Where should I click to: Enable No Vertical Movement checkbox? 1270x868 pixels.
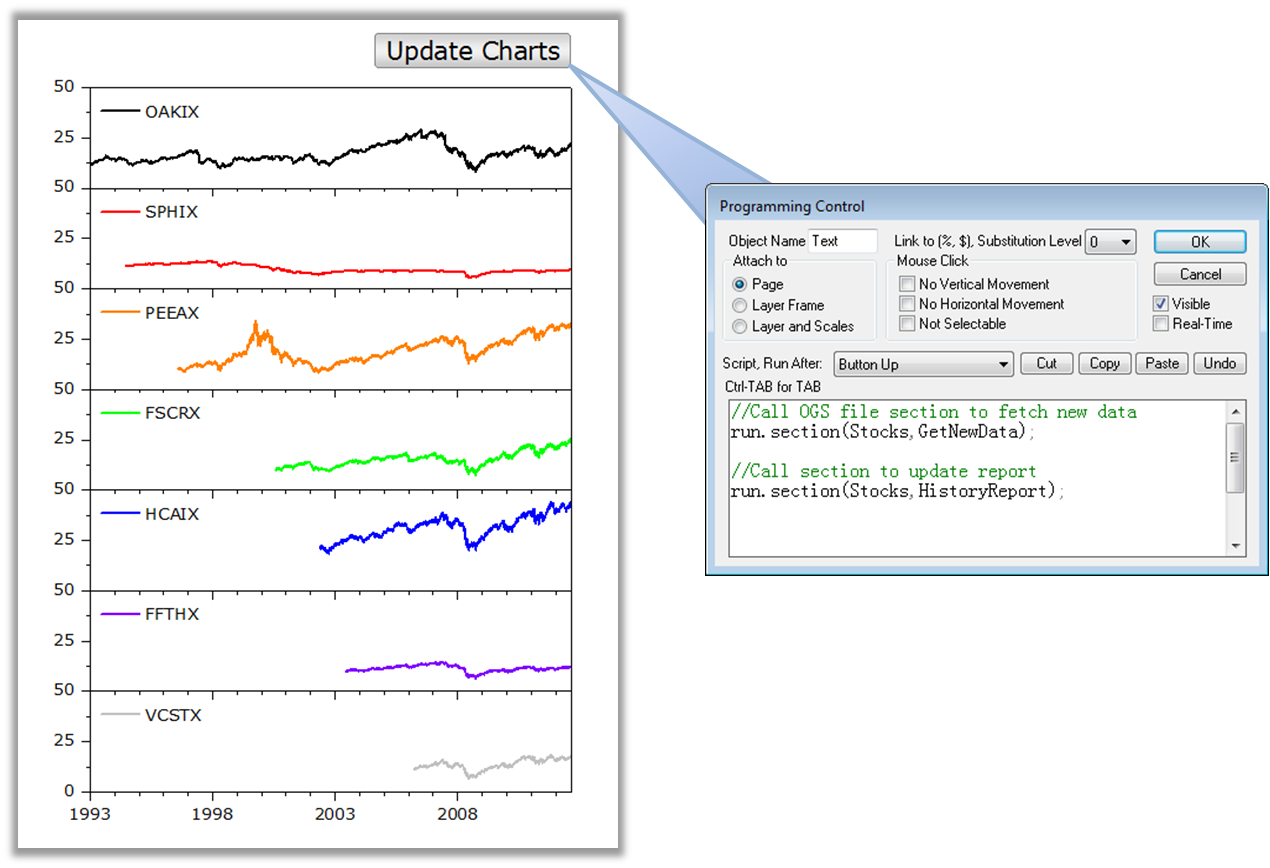coord(907,284)
